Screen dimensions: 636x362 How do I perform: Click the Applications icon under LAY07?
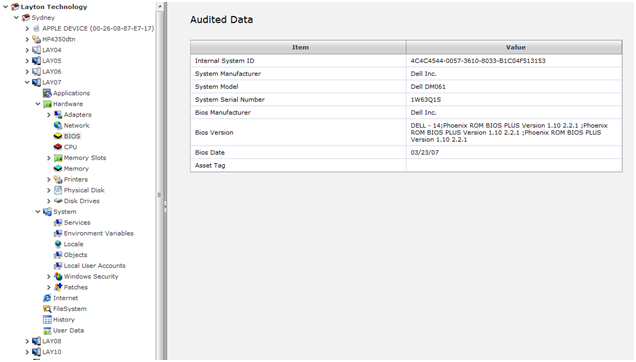point(47,93)
